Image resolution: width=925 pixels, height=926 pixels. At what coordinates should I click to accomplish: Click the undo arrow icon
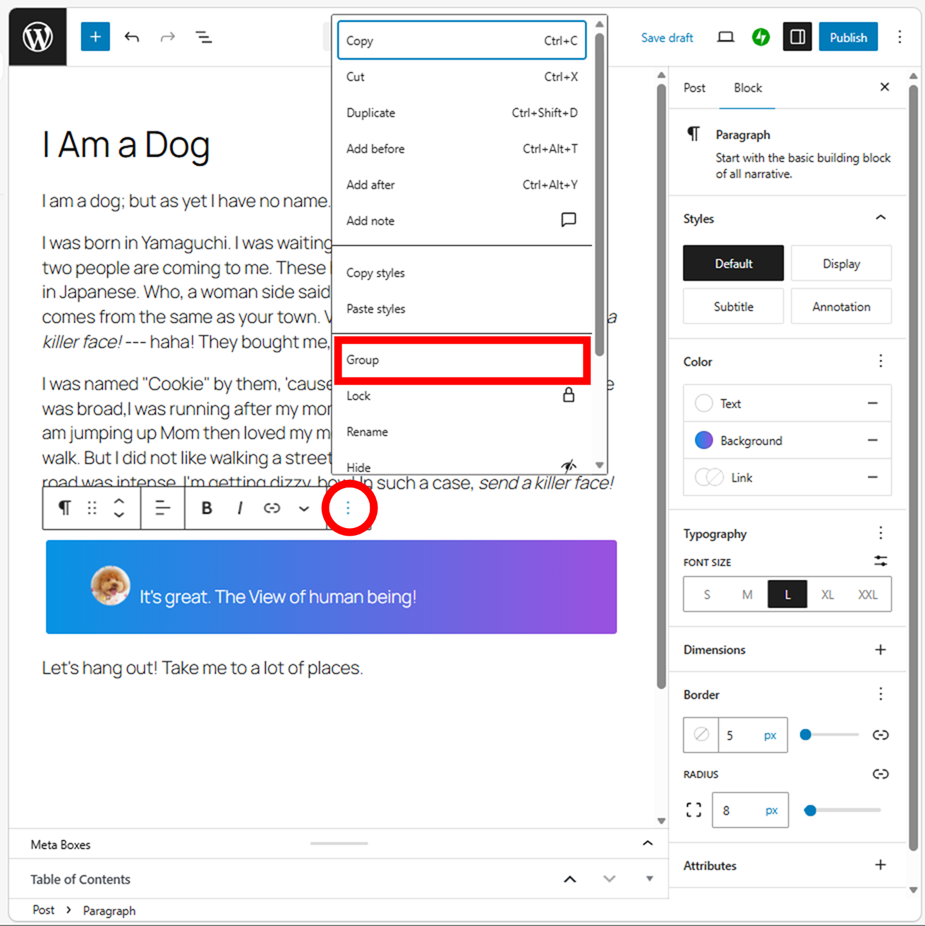pos(132,38)
